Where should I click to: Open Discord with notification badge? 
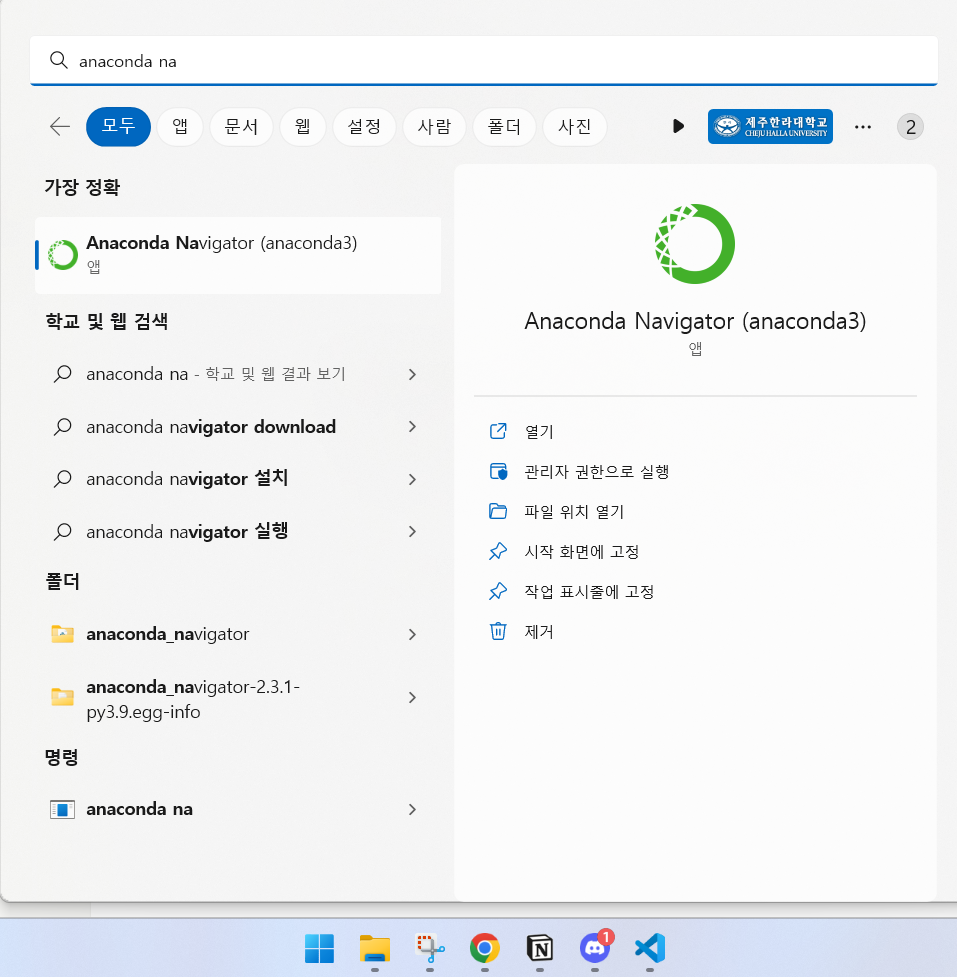coord(595,947)
